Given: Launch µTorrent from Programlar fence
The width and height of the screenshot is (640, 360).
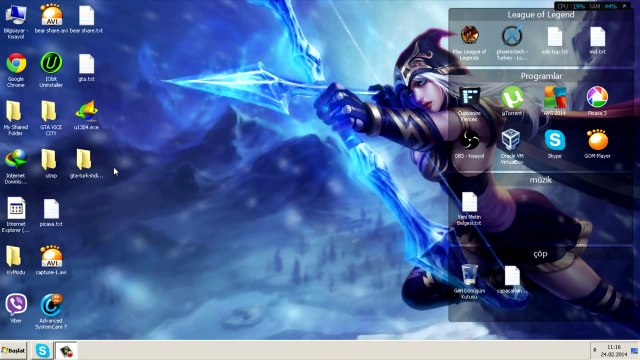Looking at the screenshot, I should (512, 101).
